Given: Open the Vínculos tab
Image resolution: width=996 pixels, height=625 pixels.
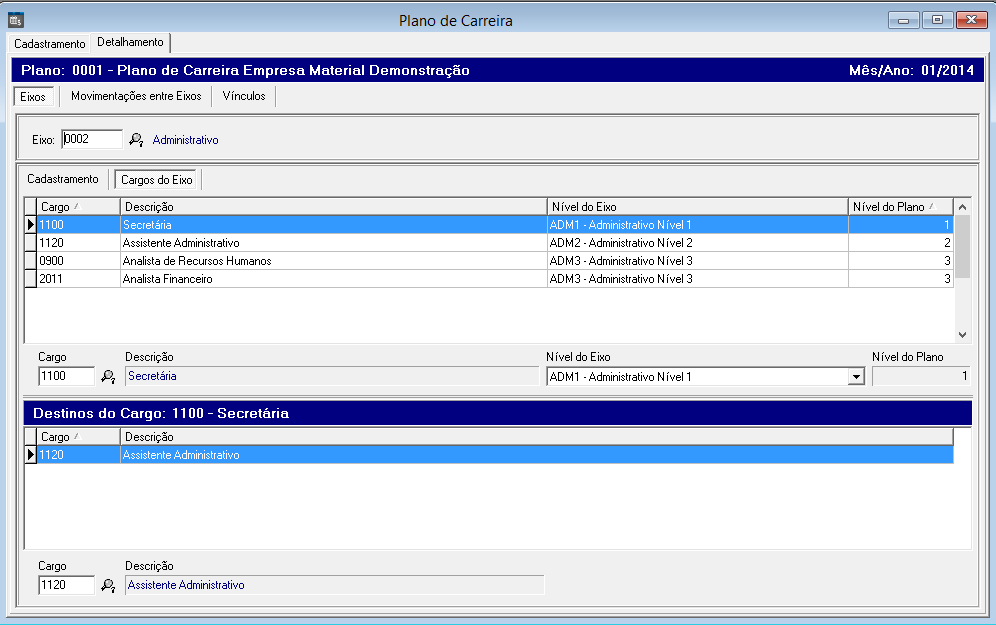Looking at the screenshot, I should click(x=243, y=96).
